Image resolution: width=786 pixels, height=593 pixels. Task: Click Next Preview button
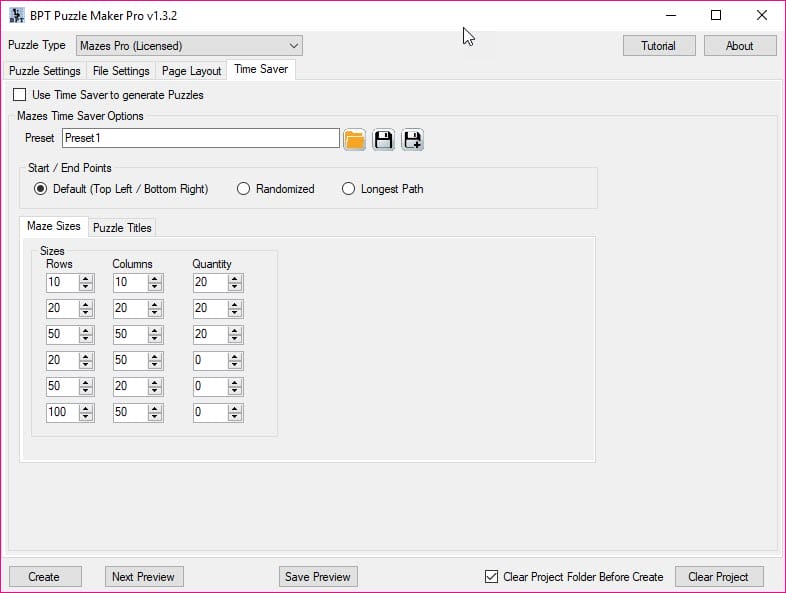pyautogui.click(x=144, y=576)
